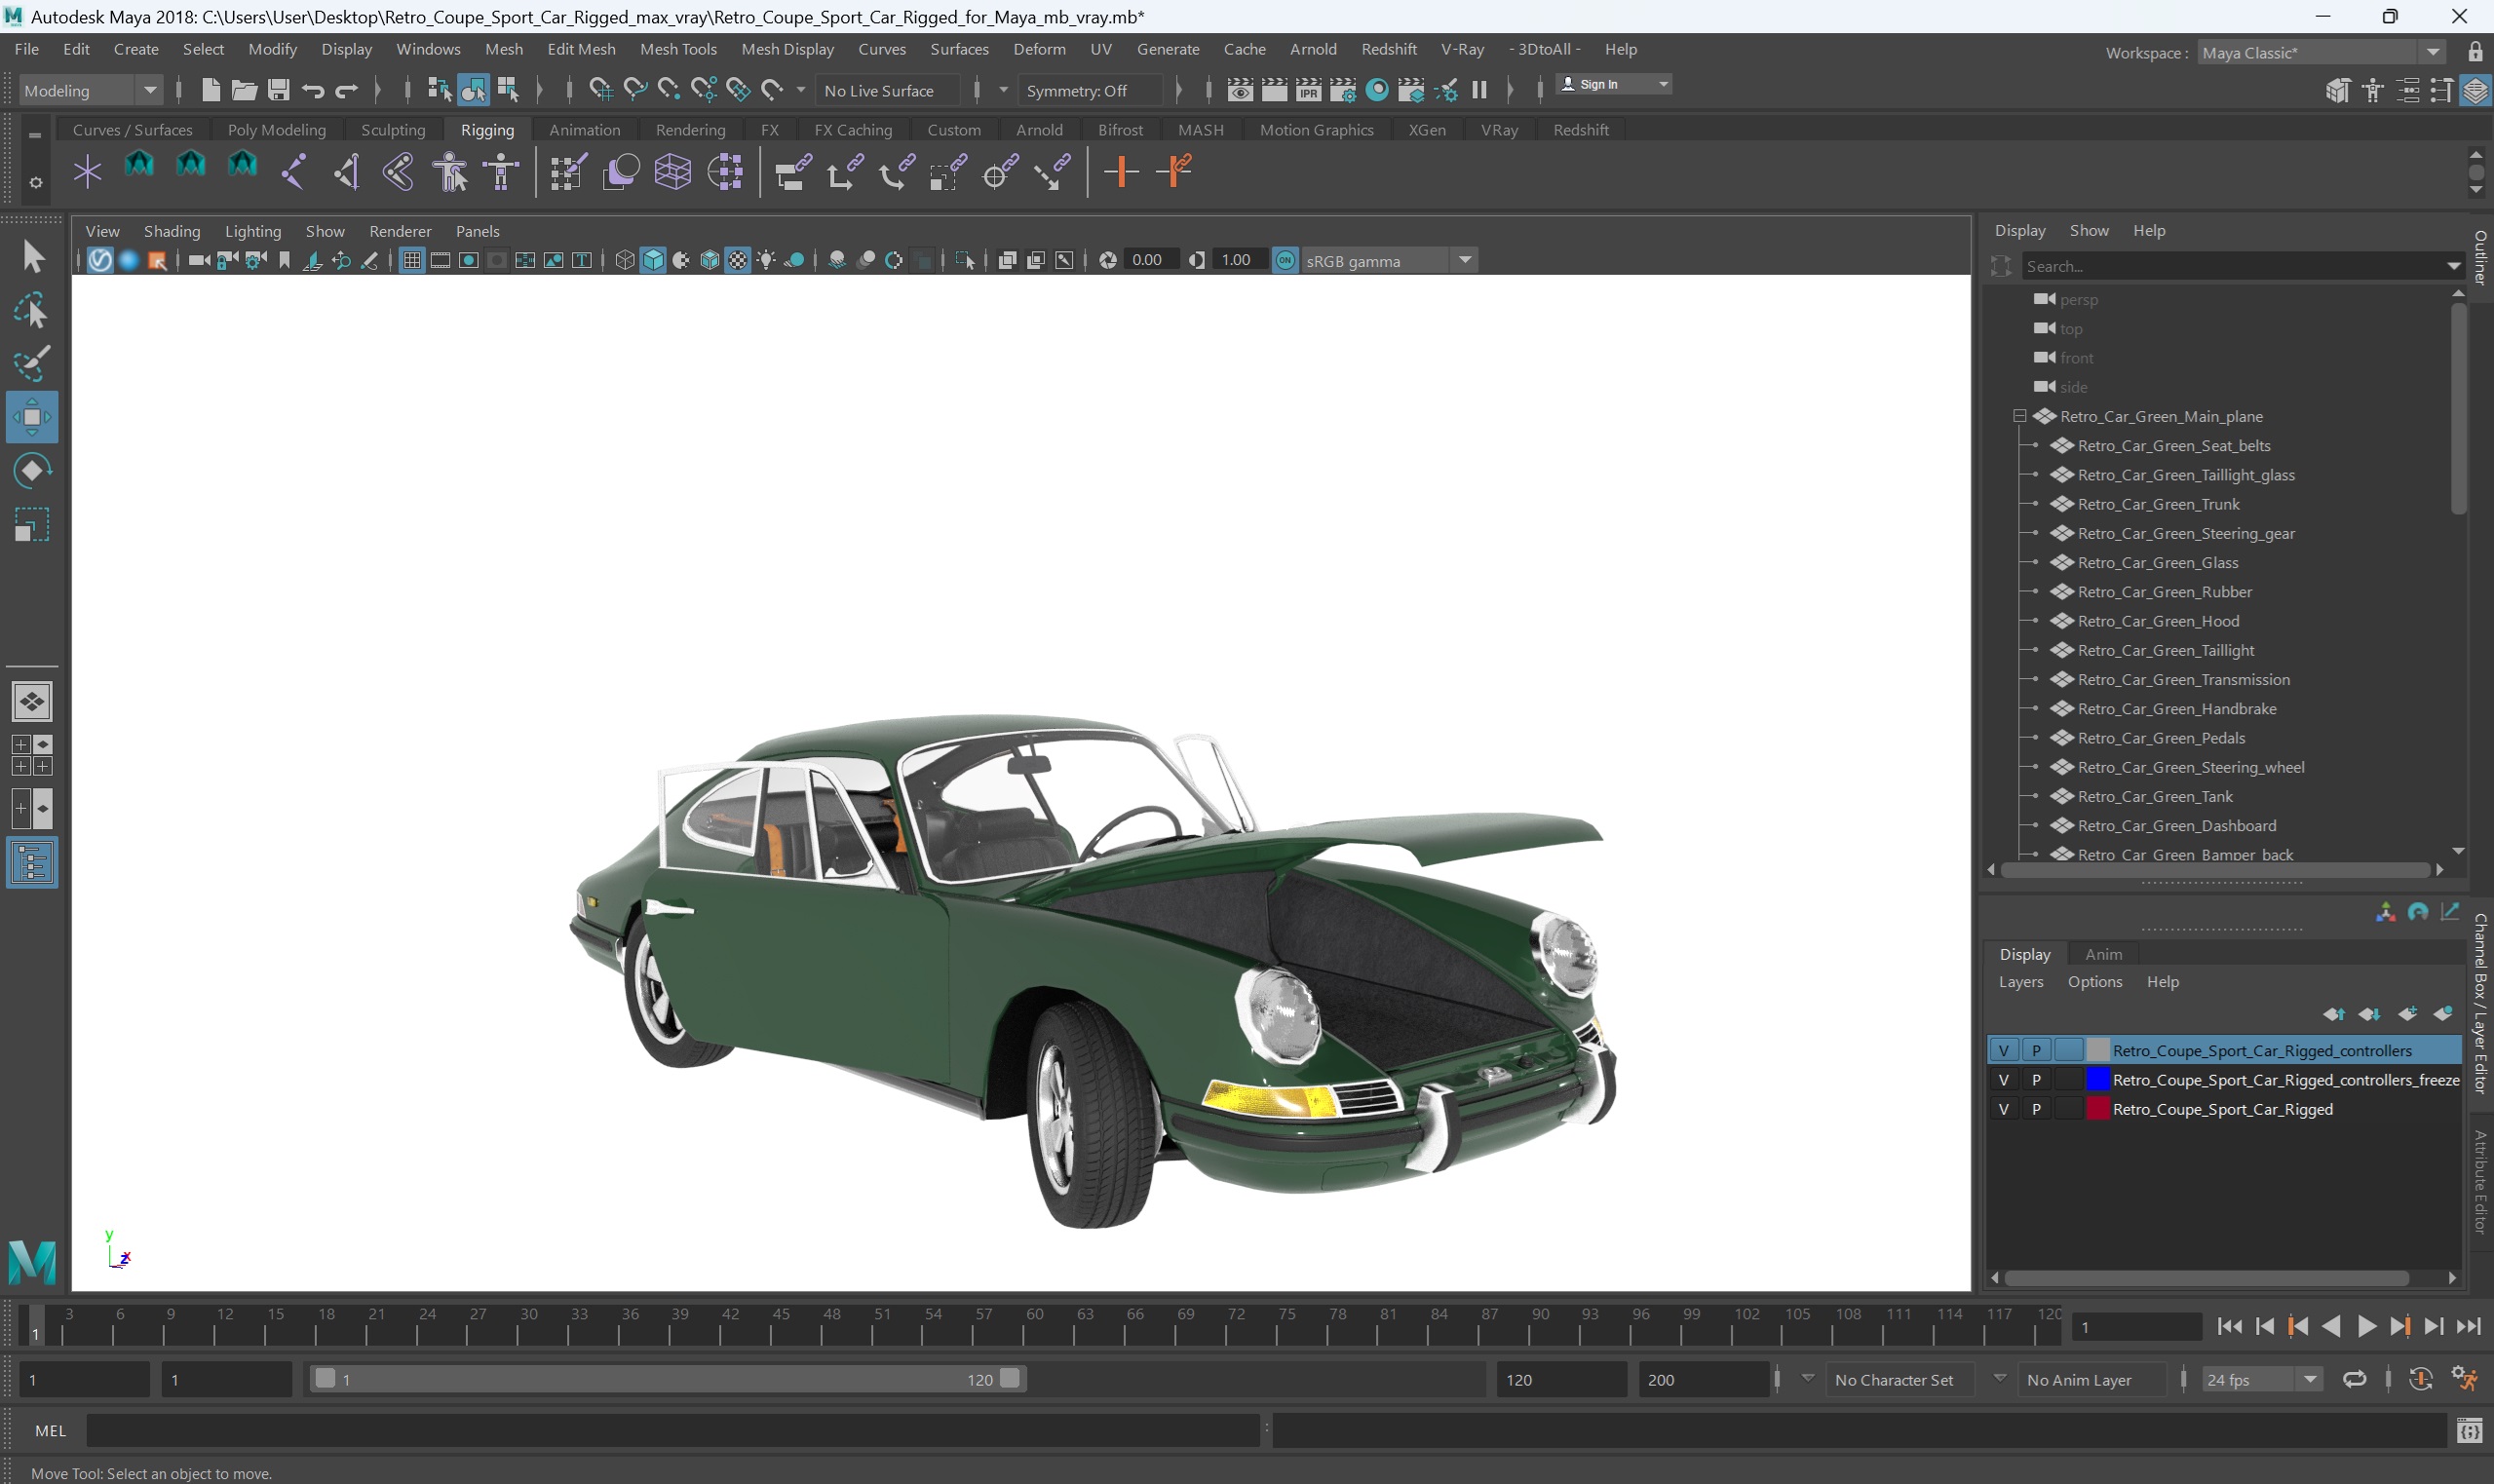Toggle visibility V of Retro_Coupe_Sport_Car_Rigged_controllers layer
This screenshot has width=2494, height=1484.
point(2003,1050)
